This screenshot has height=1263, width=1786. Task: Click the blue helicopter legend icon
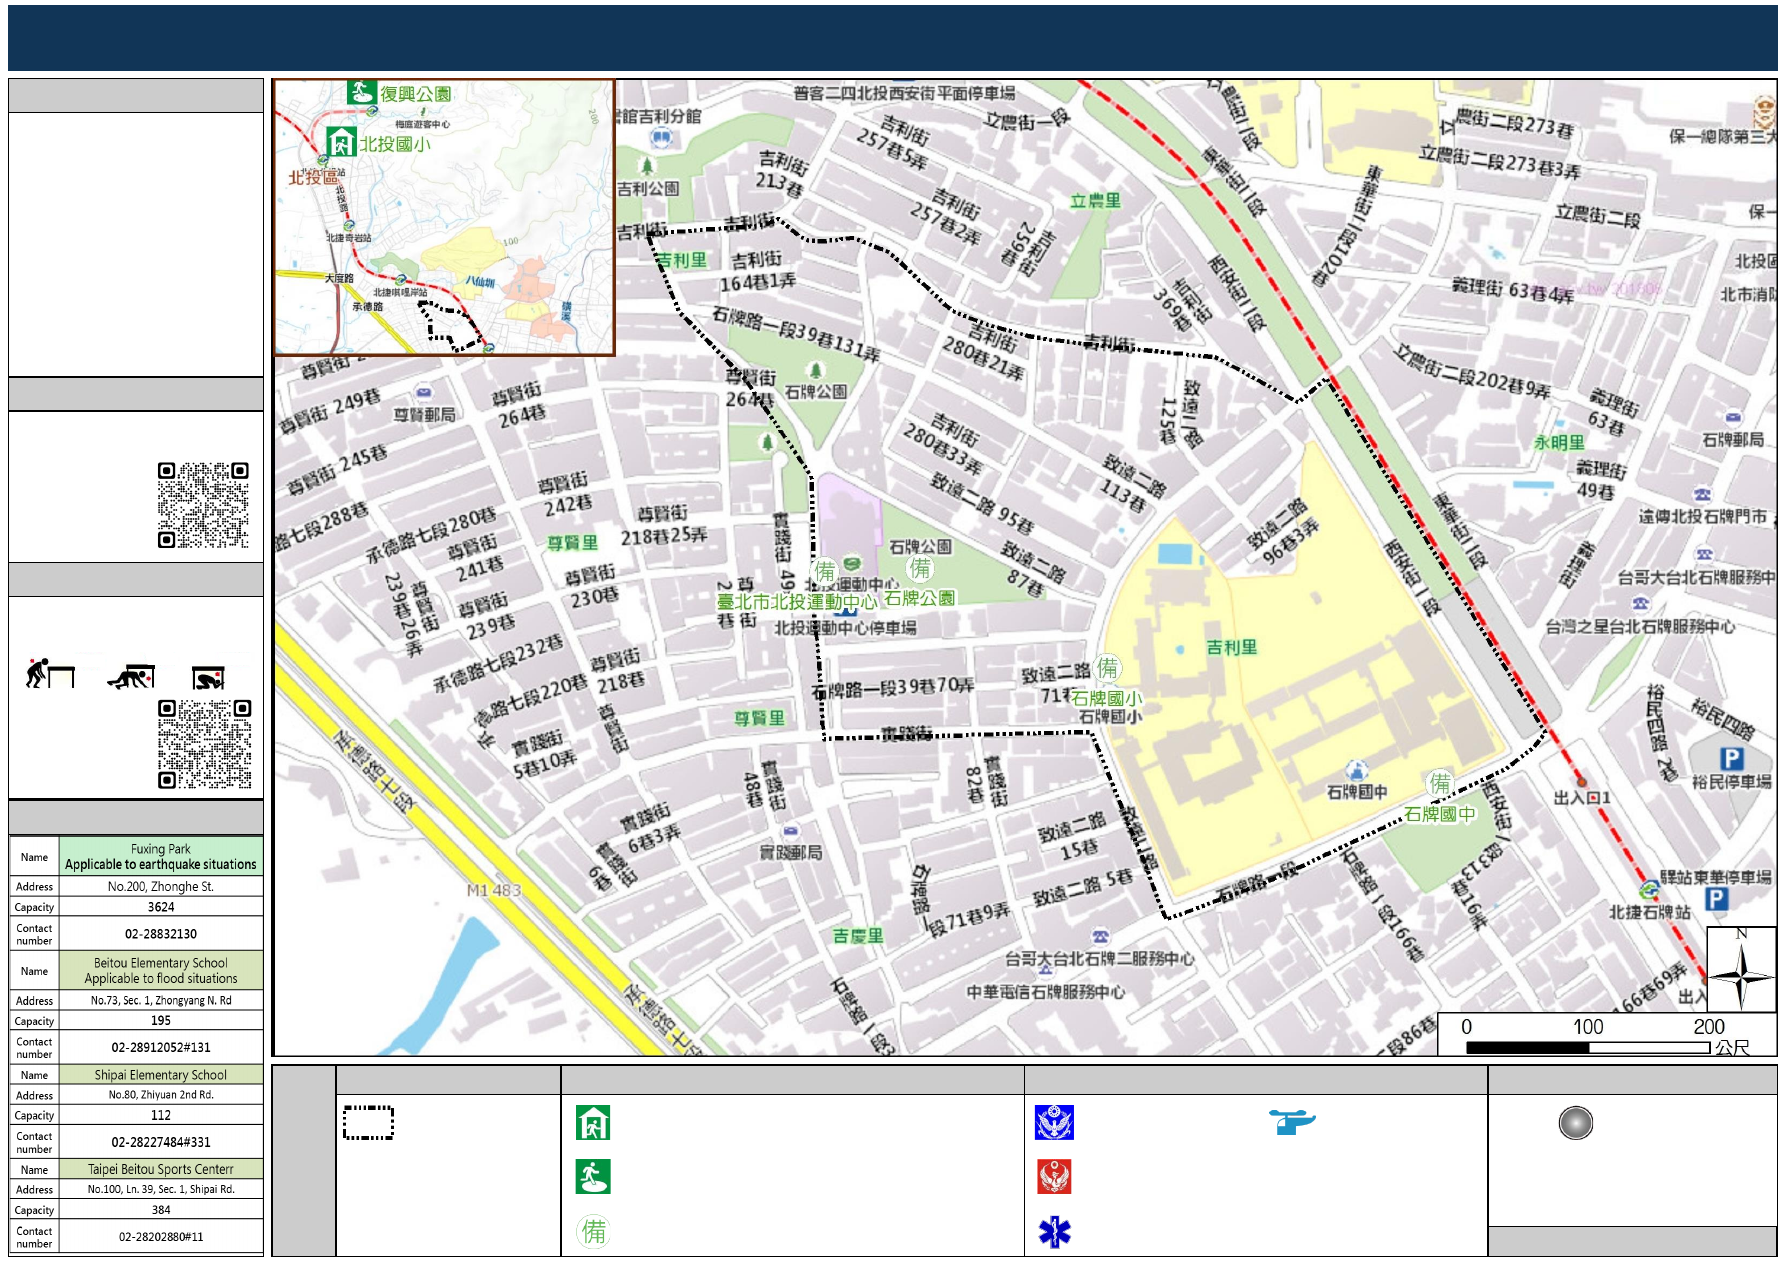pyautogui.click(x=1292, y=1121)
